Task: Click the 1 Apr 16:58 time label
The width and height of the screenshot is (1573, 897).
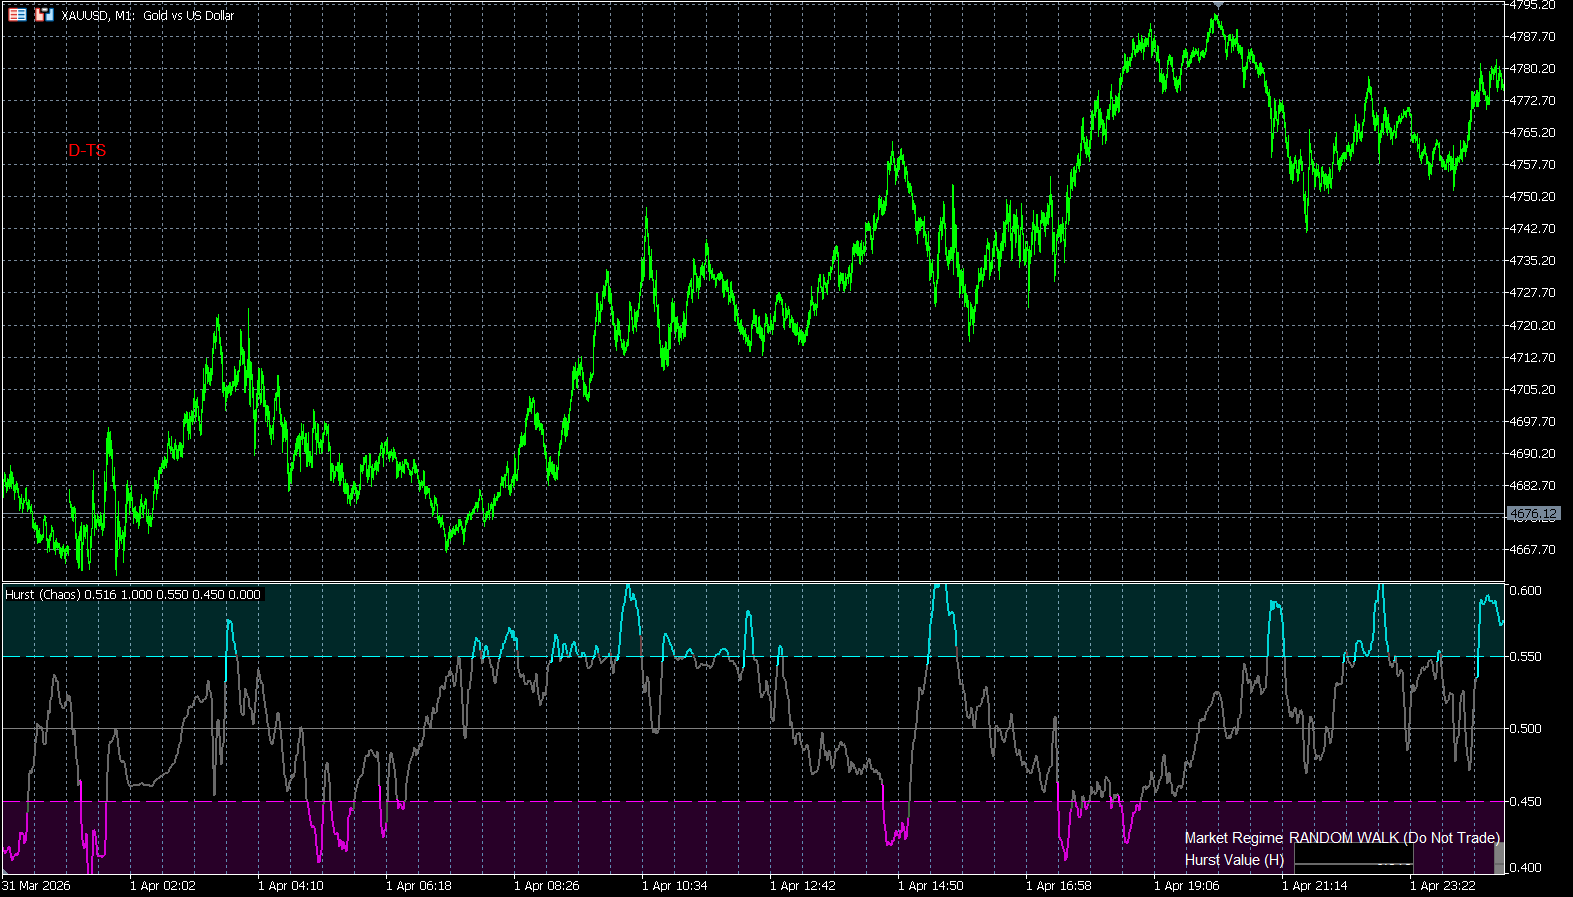Action: (x=1058, y=885)
